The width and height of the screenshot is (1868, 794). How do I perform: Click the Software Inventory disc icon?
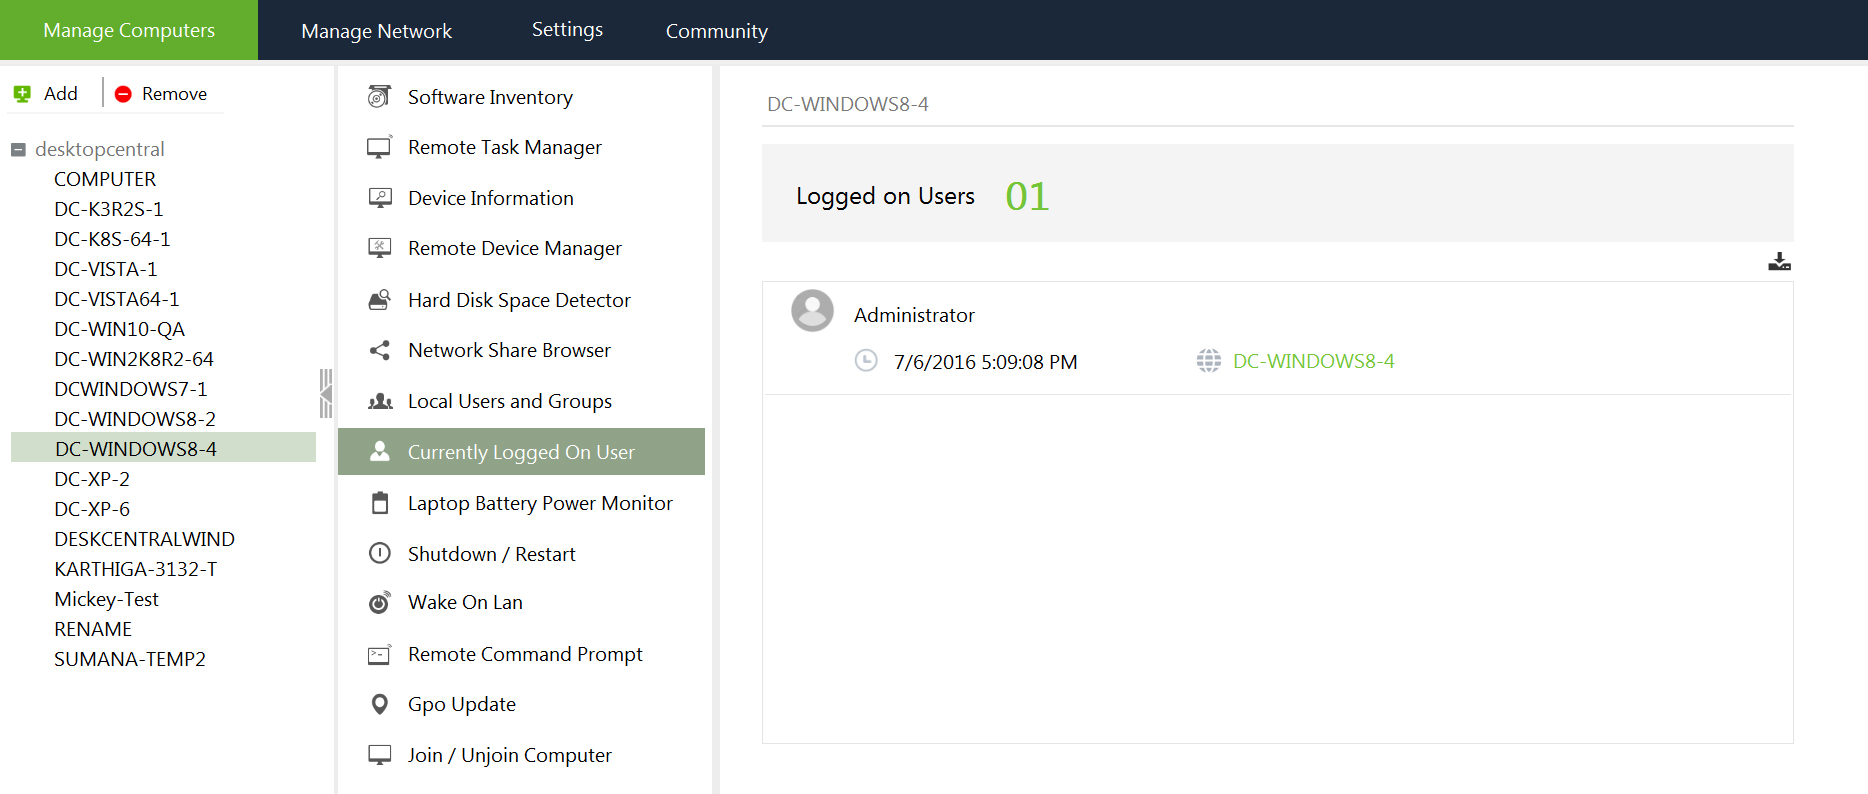coord(379,96)
